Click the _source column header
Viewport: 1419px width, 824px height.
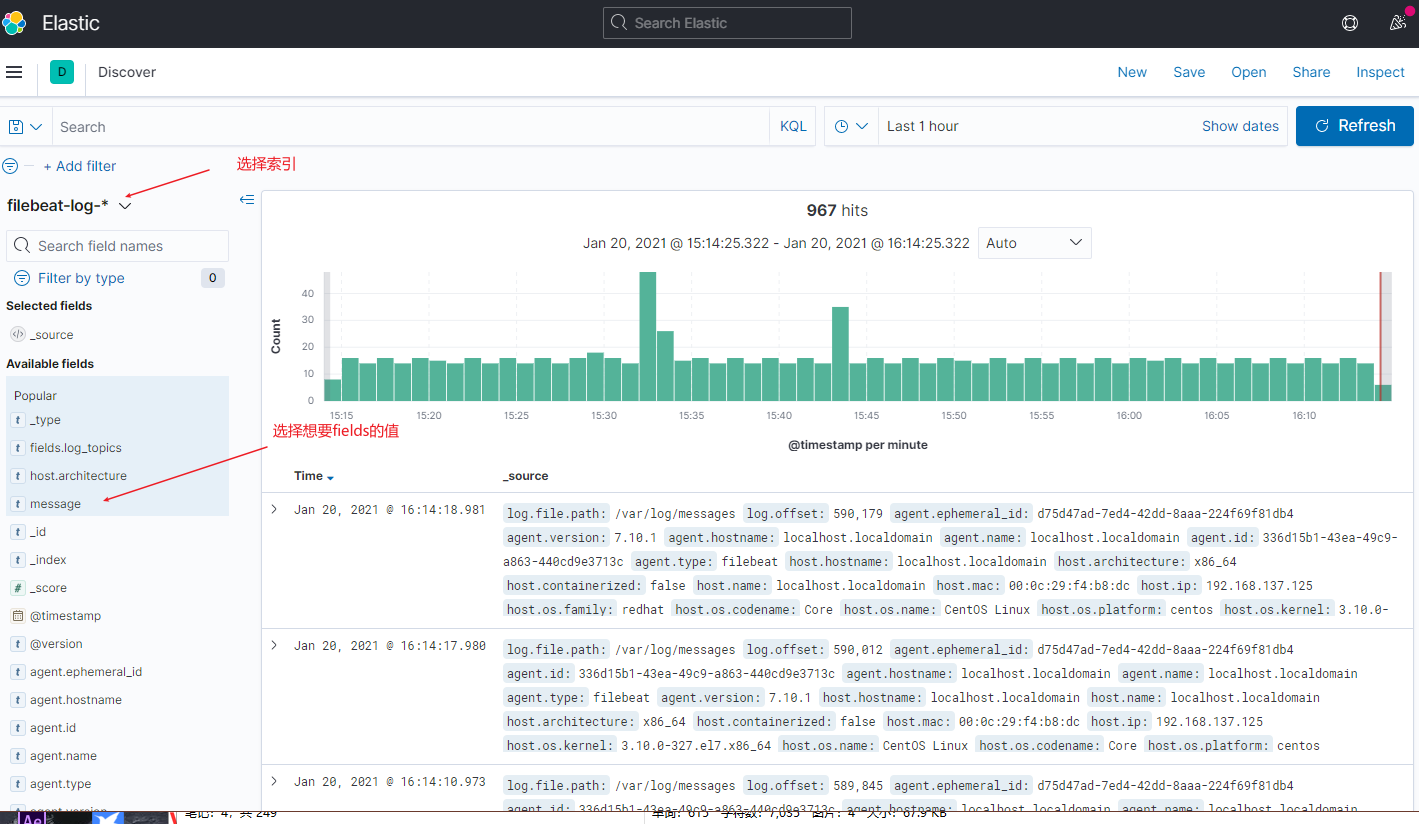525,476
